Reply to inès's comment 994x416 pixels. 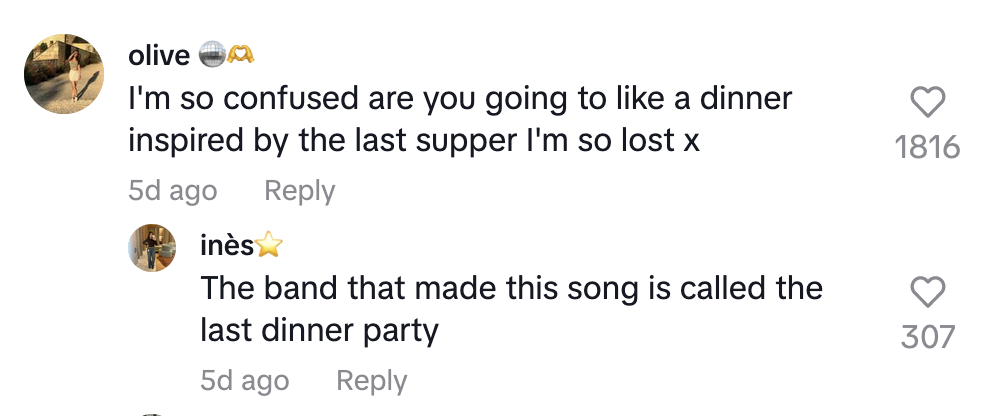pyautogui.click(x=371, y=381)
